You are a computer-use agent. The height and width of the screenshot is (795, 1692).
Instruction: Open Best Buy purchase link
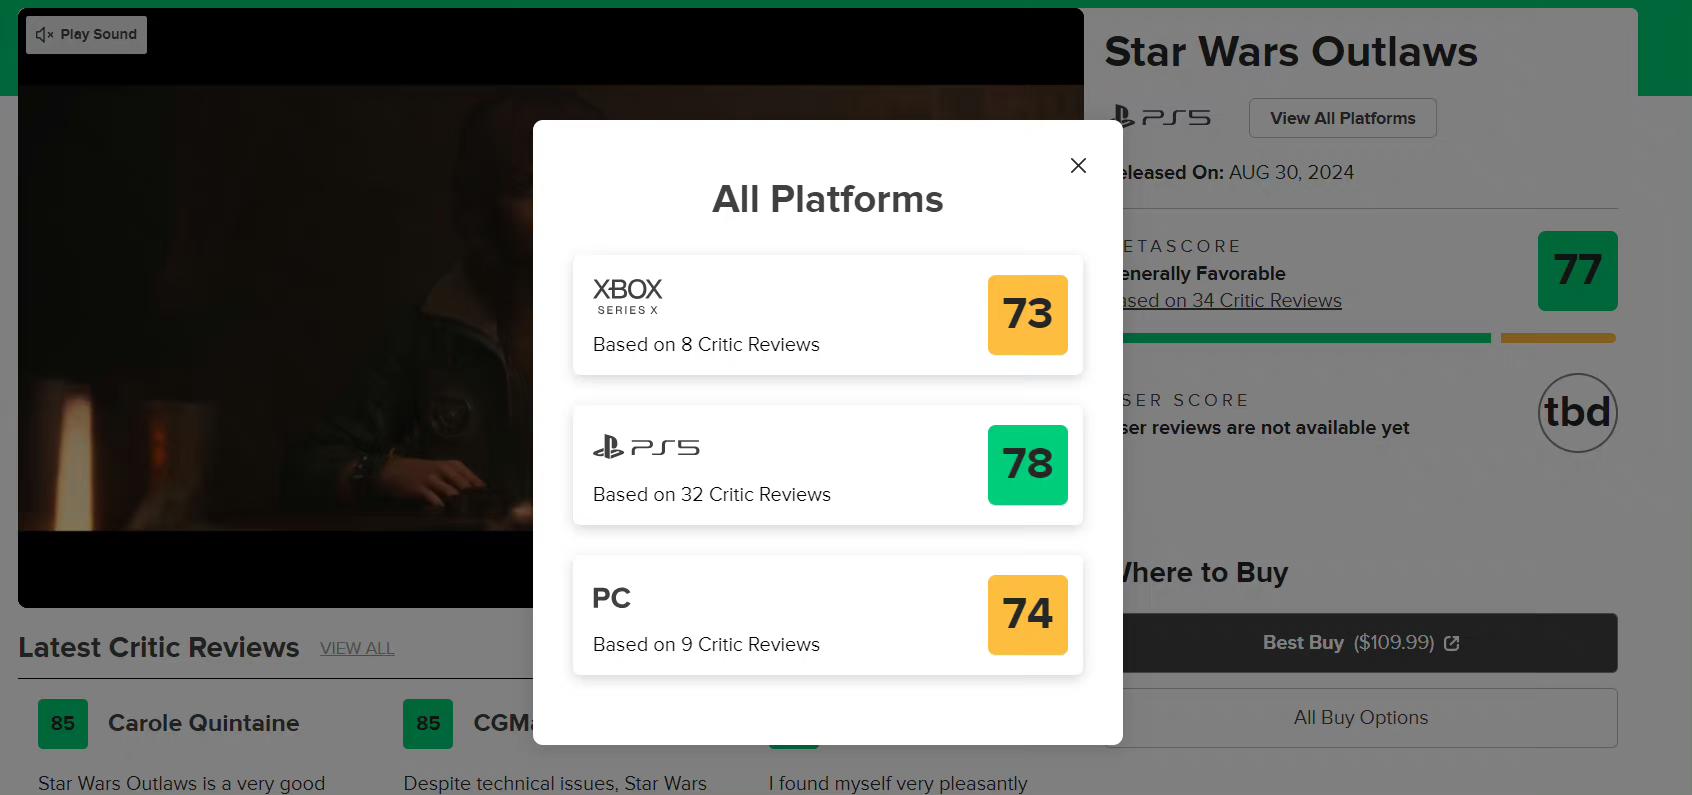[1361, 643]
